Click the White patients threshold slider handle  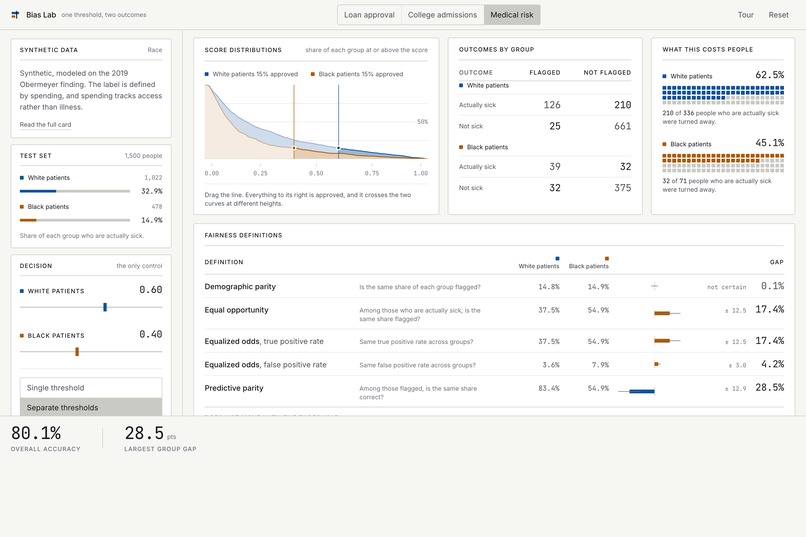105,307
